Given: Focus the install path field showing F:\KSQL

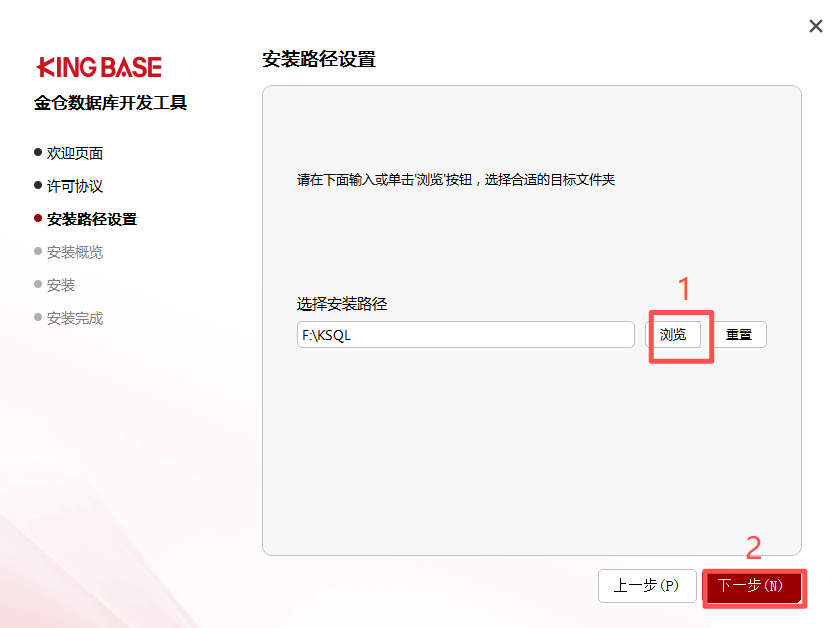Looking at the screenshot, I should 466,335.
